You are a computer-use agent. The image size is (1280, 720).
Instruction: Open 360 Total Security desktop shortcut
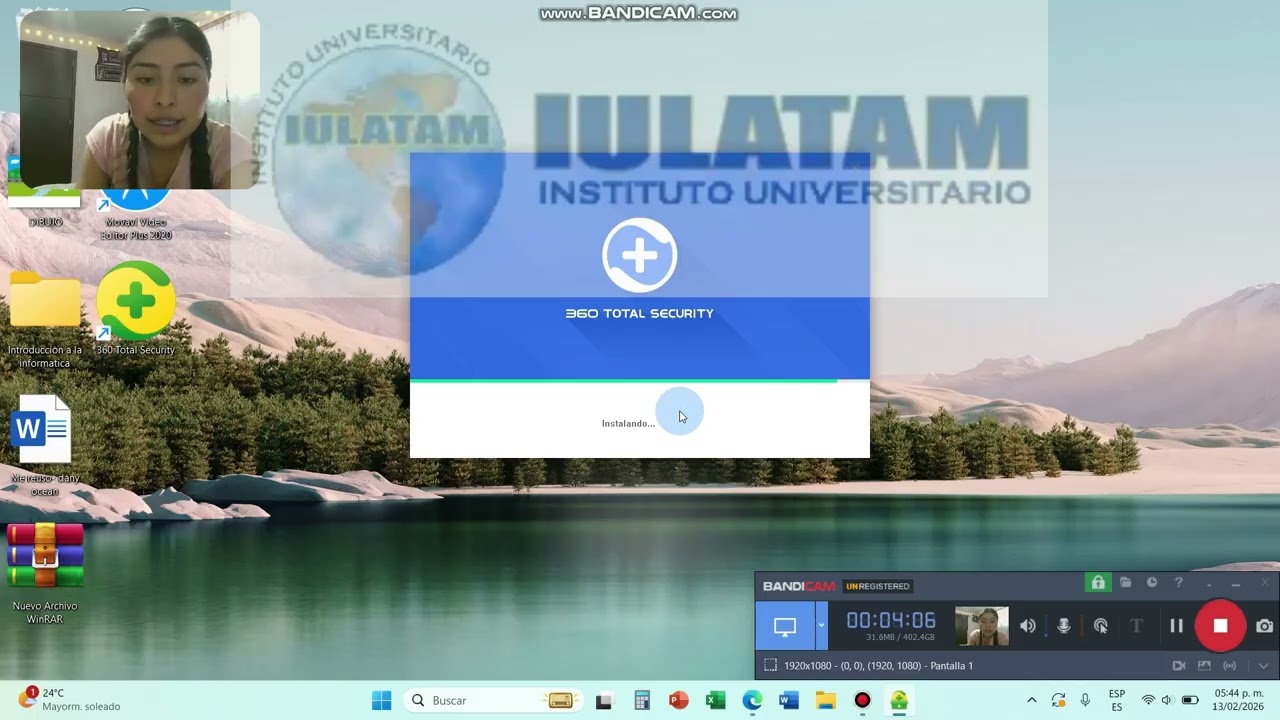136,309
